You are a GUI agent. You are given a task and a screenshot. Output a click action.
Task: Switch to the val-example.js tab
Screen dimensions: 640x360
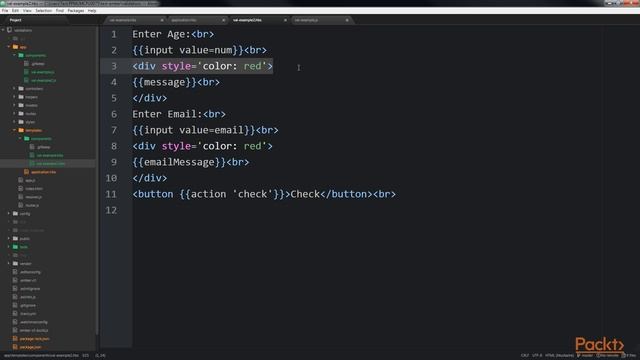click(307, 20)
